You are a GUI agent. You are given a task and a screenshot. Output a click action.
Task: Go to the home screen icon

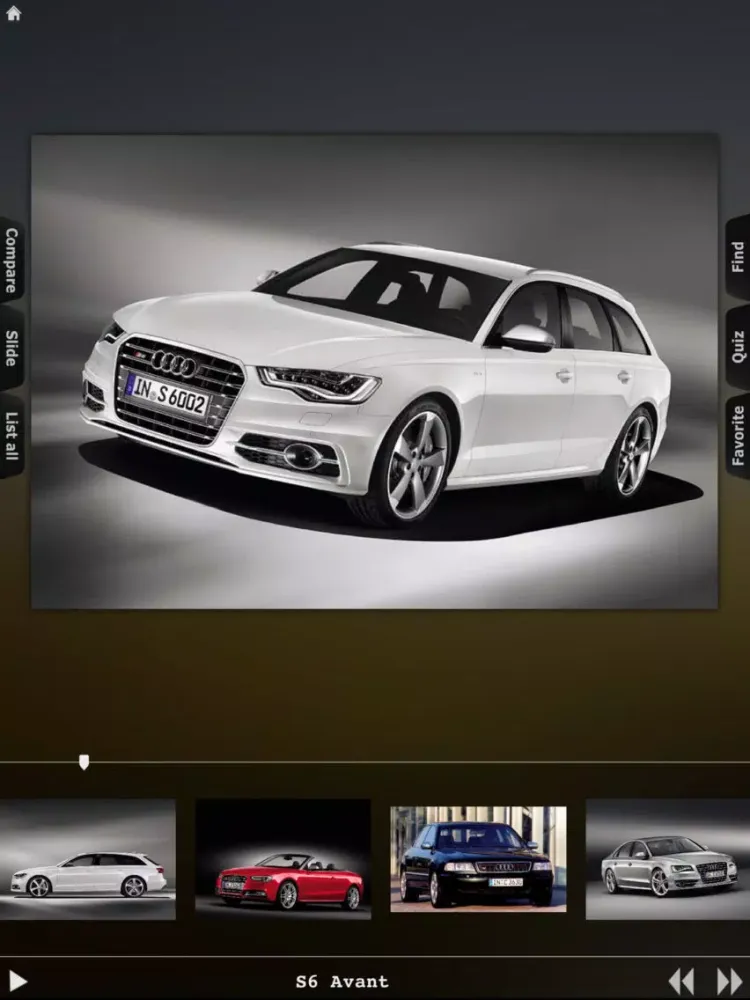coord(13,13)
